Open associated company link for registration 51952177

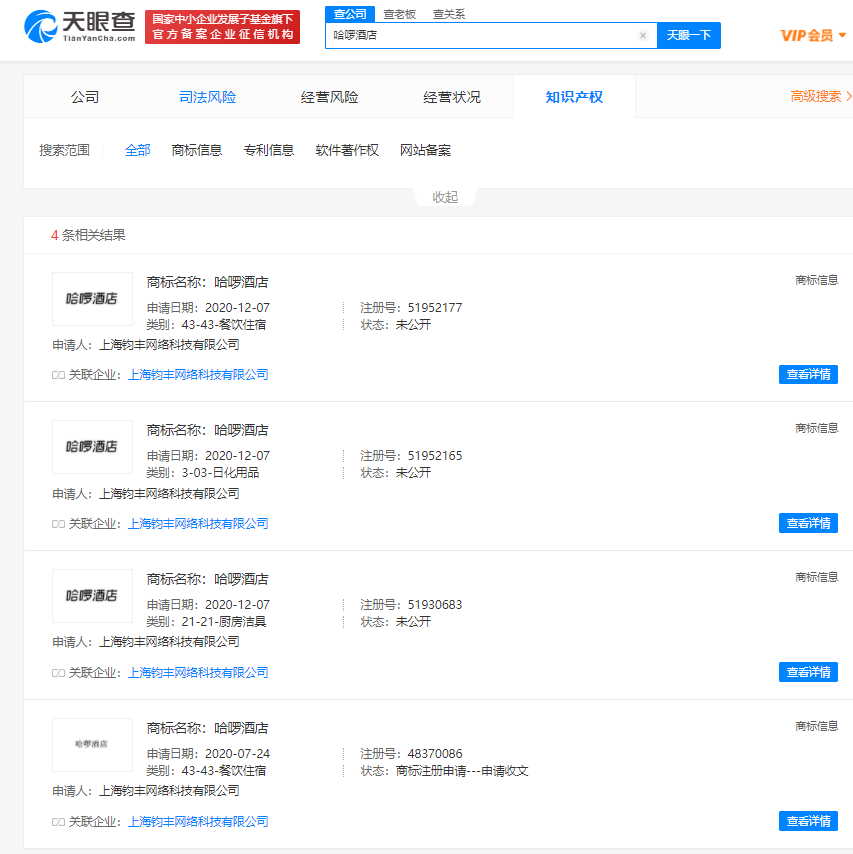tap(198, 375)
